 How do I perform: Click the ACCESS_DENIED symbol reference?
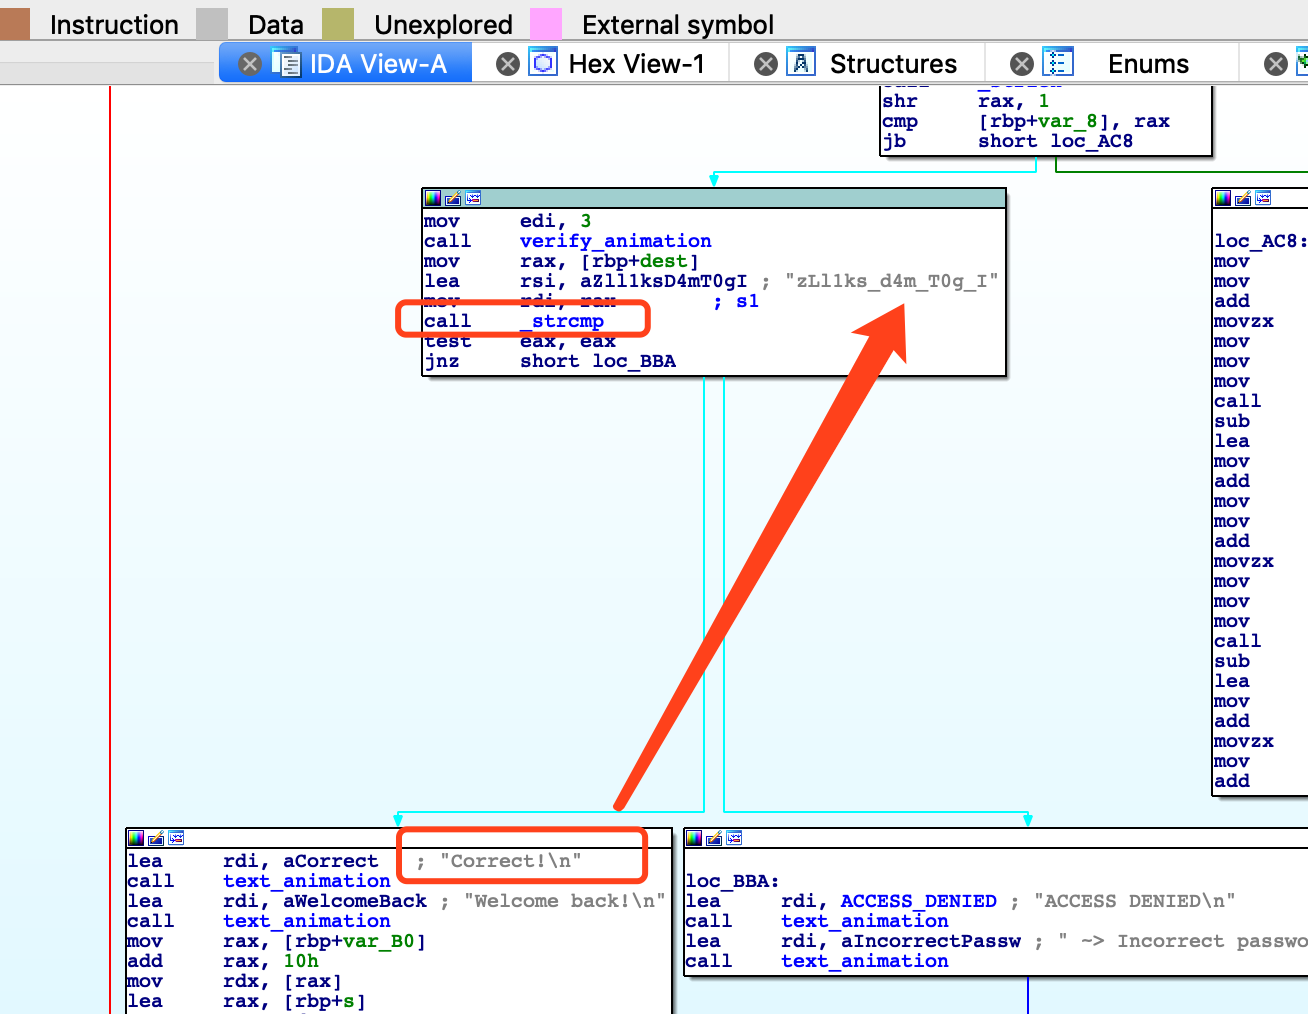[919, 901]
